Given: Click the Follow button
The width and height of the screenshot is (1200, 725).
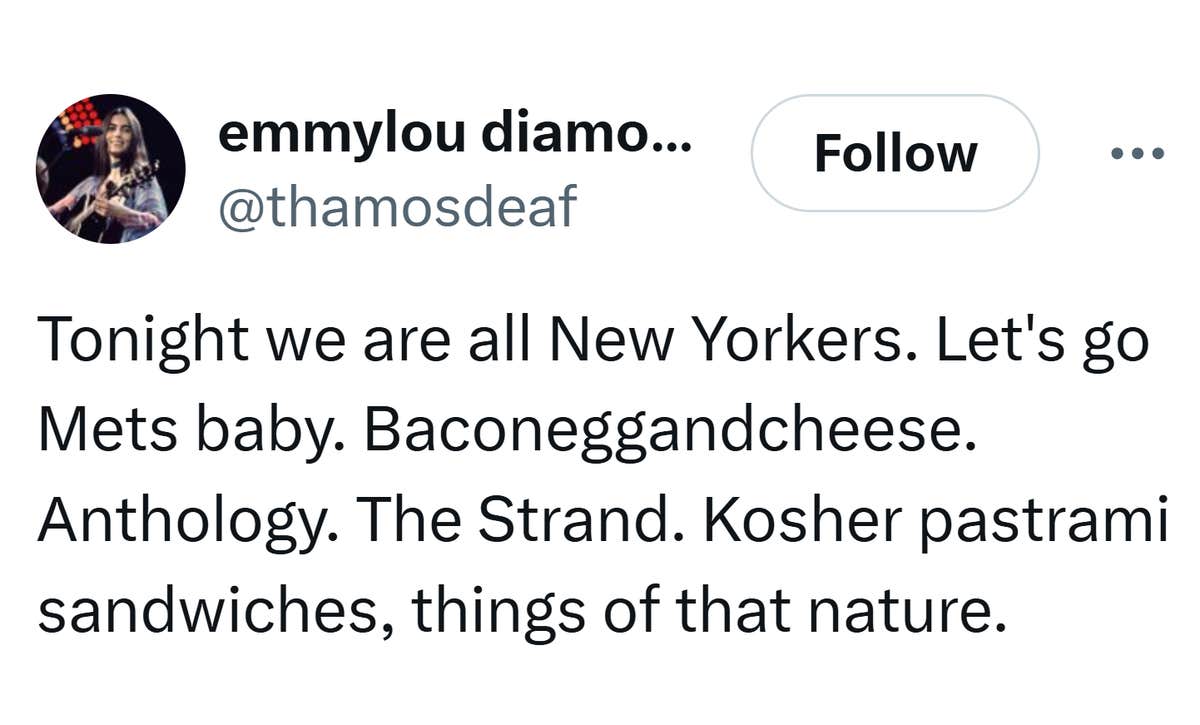Looking at the screenshot, I should click(x=895, y=153).
